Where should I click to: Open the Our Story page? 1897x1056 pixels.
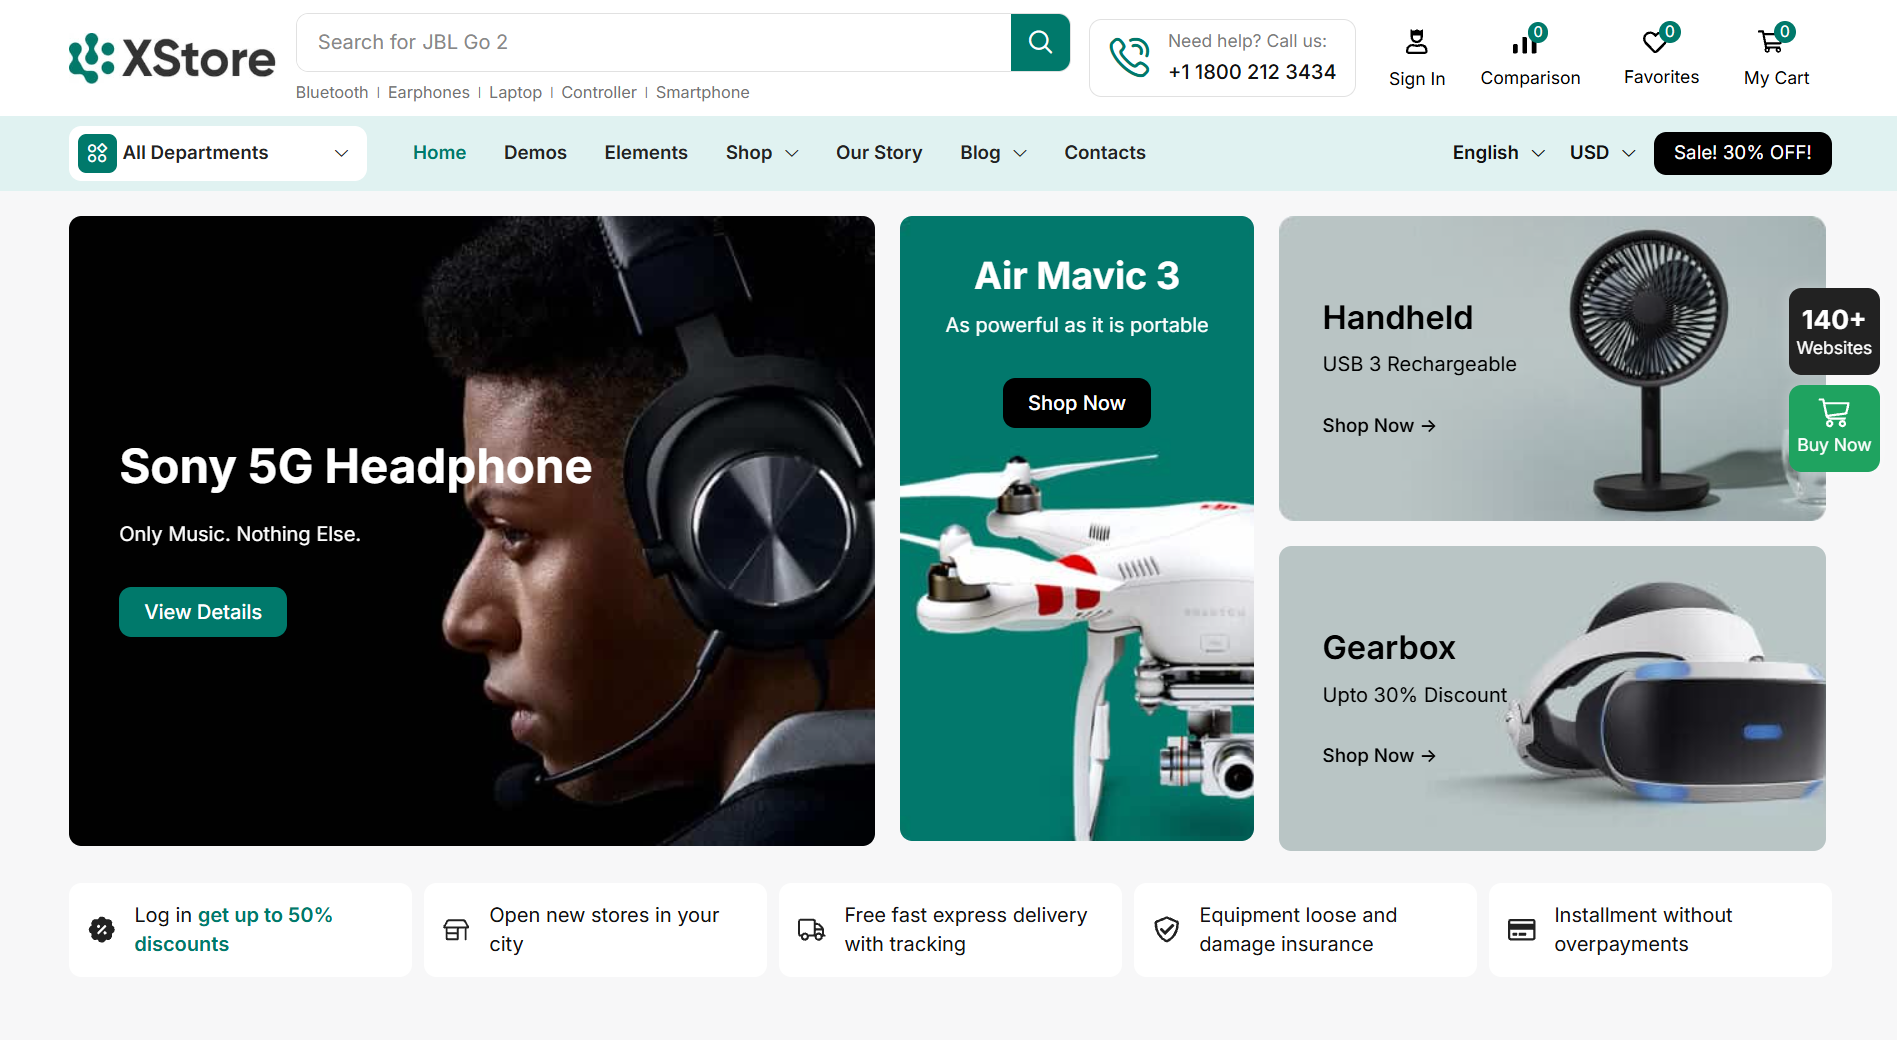879,153
